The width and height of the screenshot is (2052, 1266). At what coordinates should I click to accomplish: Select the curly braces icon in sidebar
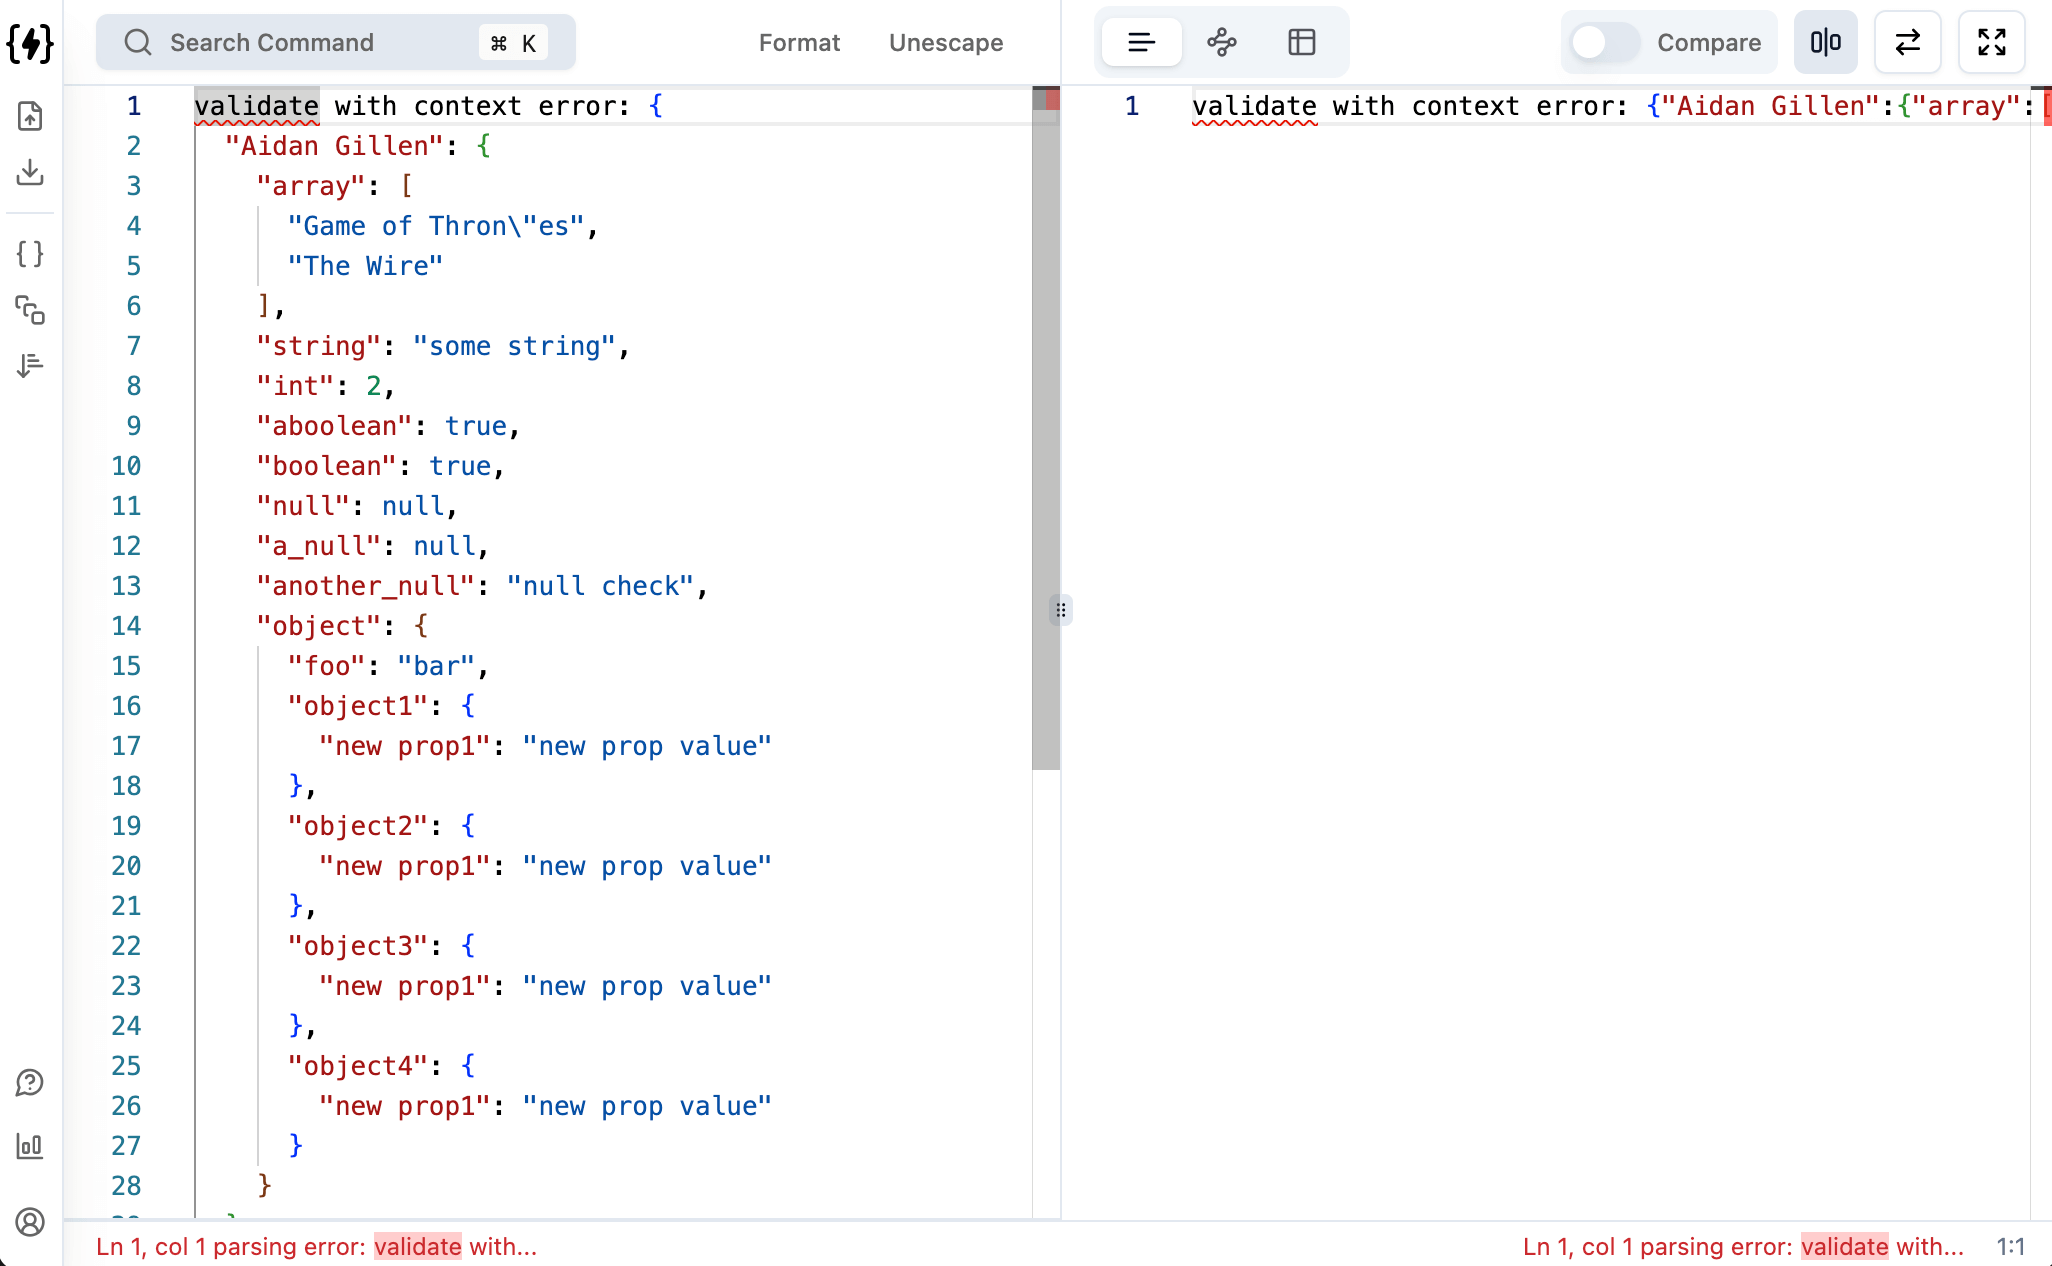point(30,254)
